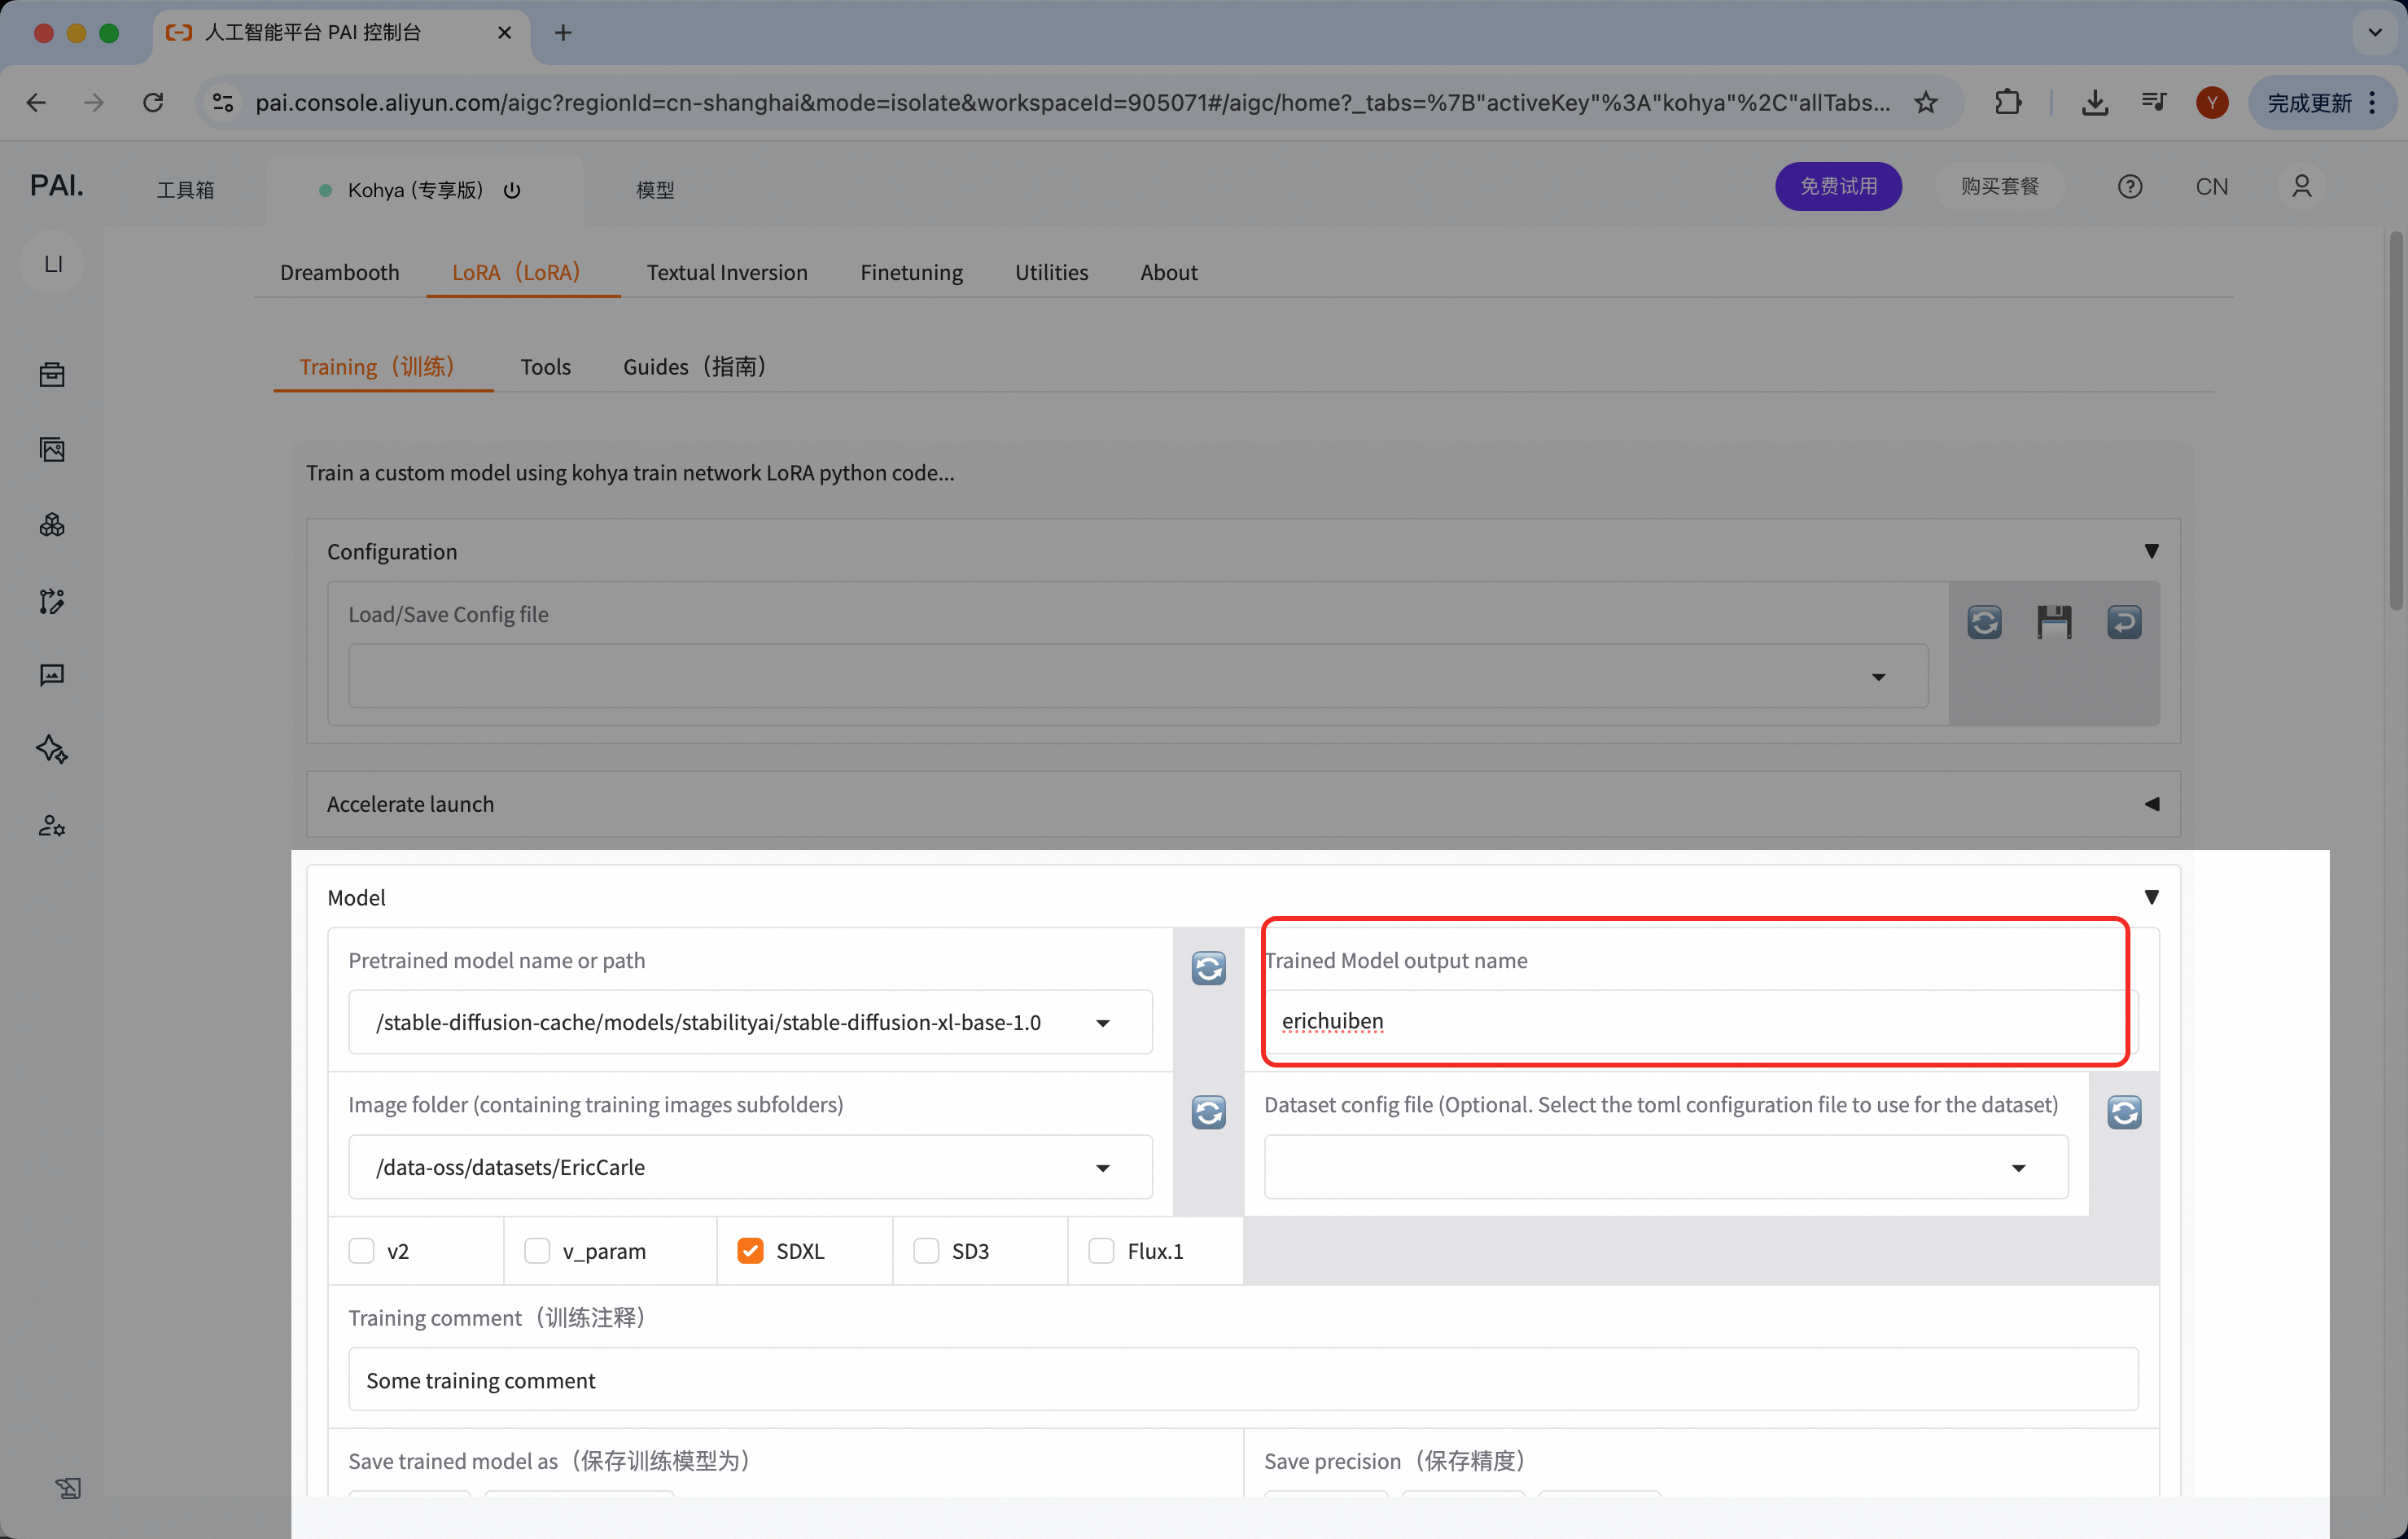Click the floppy disk save config icon

click(x=2054, y=622)
